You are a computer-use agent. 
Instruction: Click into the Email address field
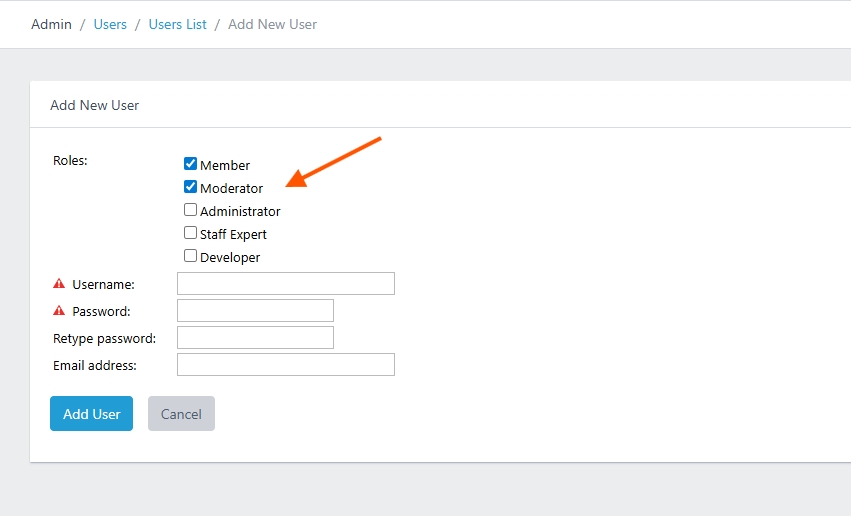pyautogui.click(x=286, y=365)
